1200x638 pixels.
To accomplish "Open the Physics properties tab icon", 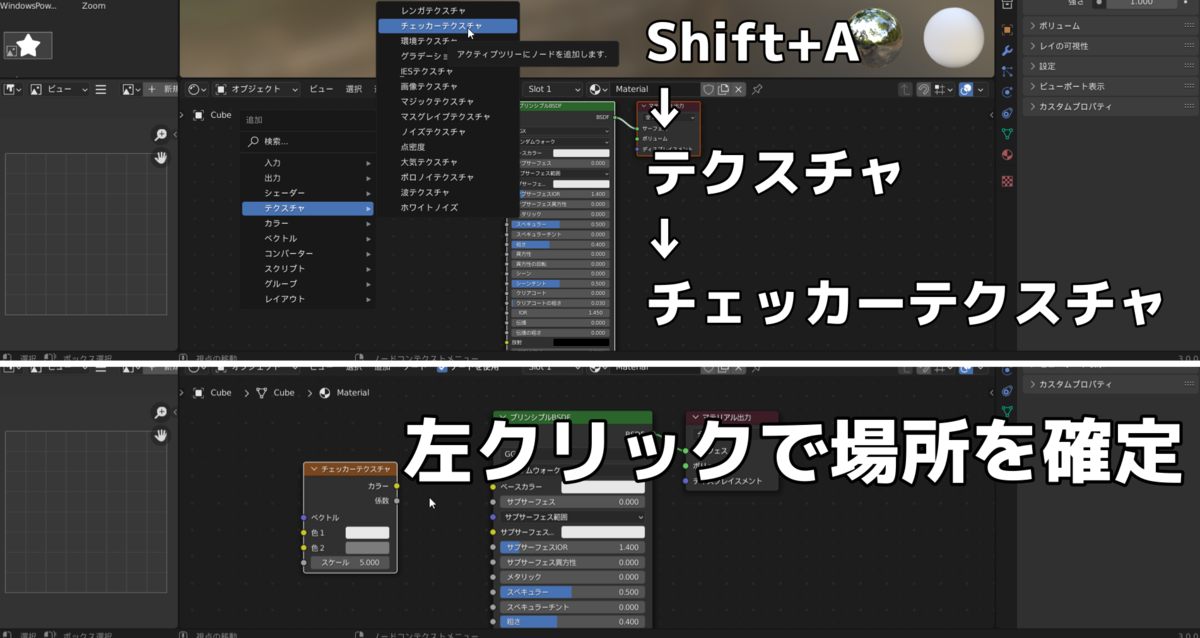I will click(x=1007, y=91).
